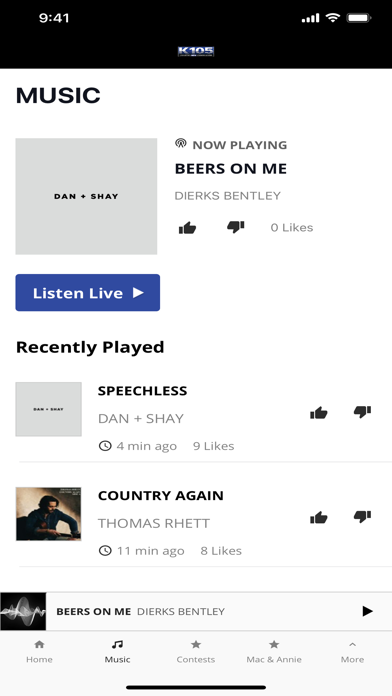Dislike the now playing song Beers On Me

pos(235,227)
